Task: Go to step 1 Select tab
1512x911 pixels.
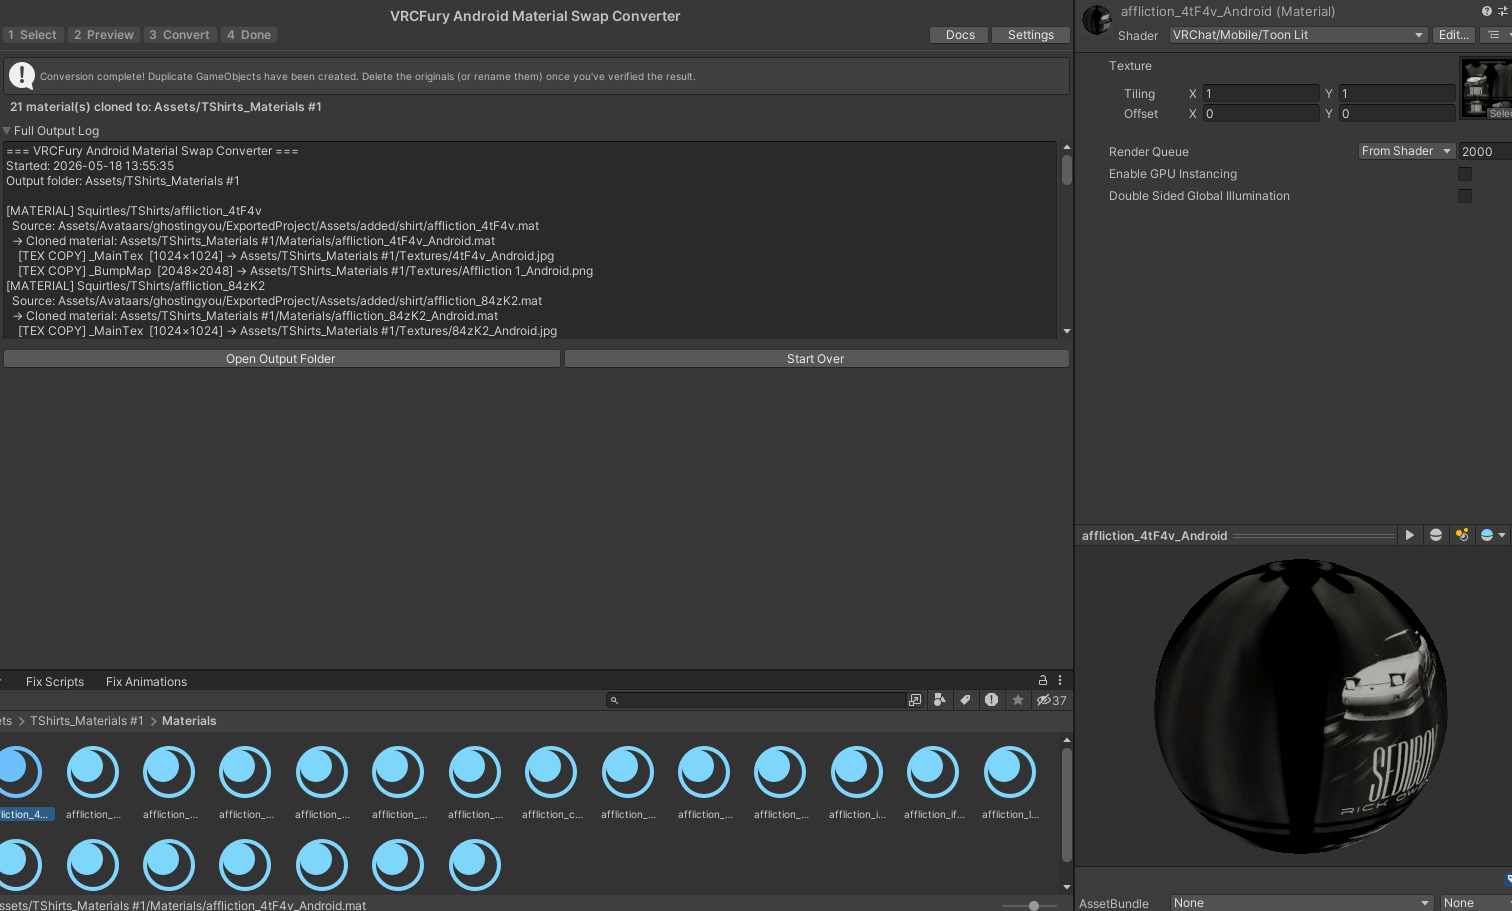Action: click(x=32, y=35)
